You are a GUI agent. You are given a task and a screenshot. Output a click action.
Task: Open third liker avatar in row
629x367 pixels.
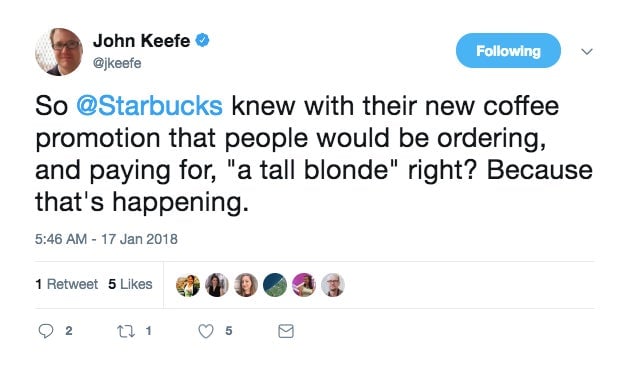coord(246,285)
